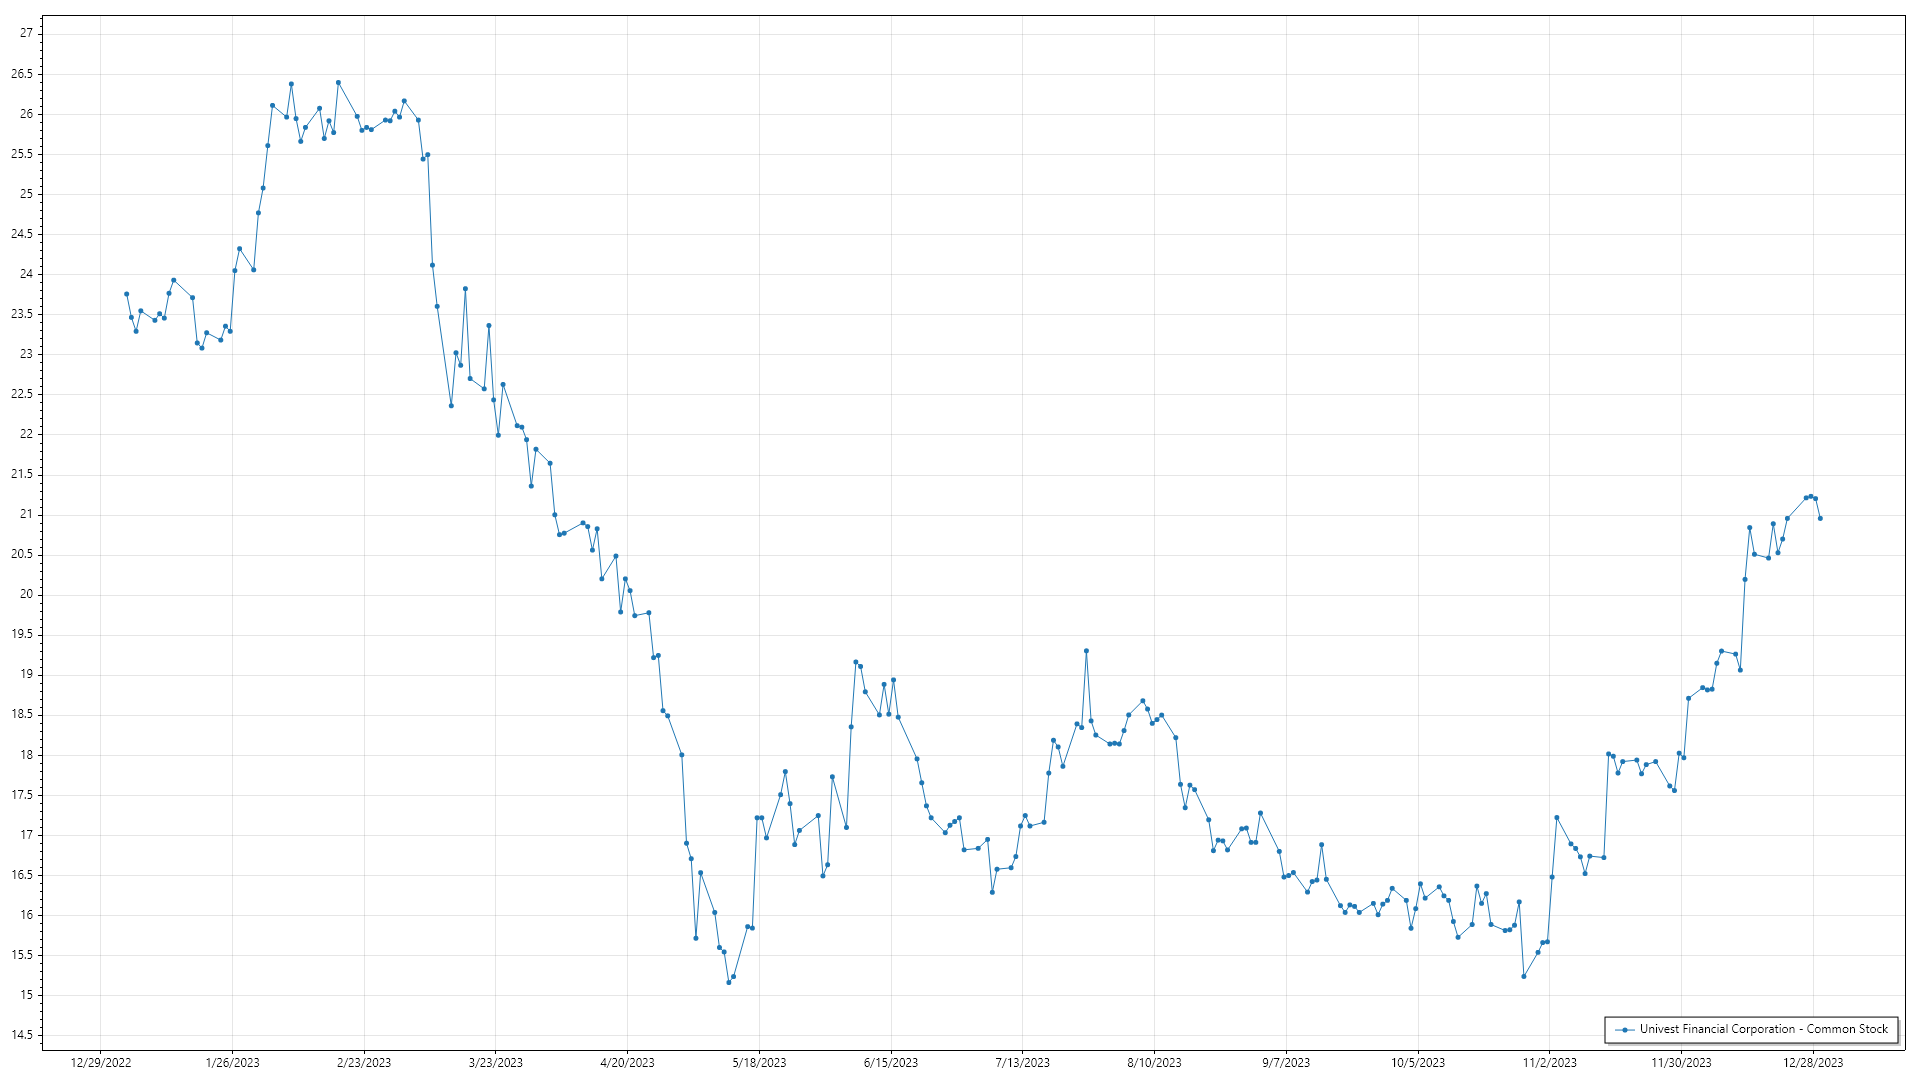1920x1080 pixels.
Task: Click the 11/2/2023 x-axis date label
Action: click(x=1549, y=1063)
